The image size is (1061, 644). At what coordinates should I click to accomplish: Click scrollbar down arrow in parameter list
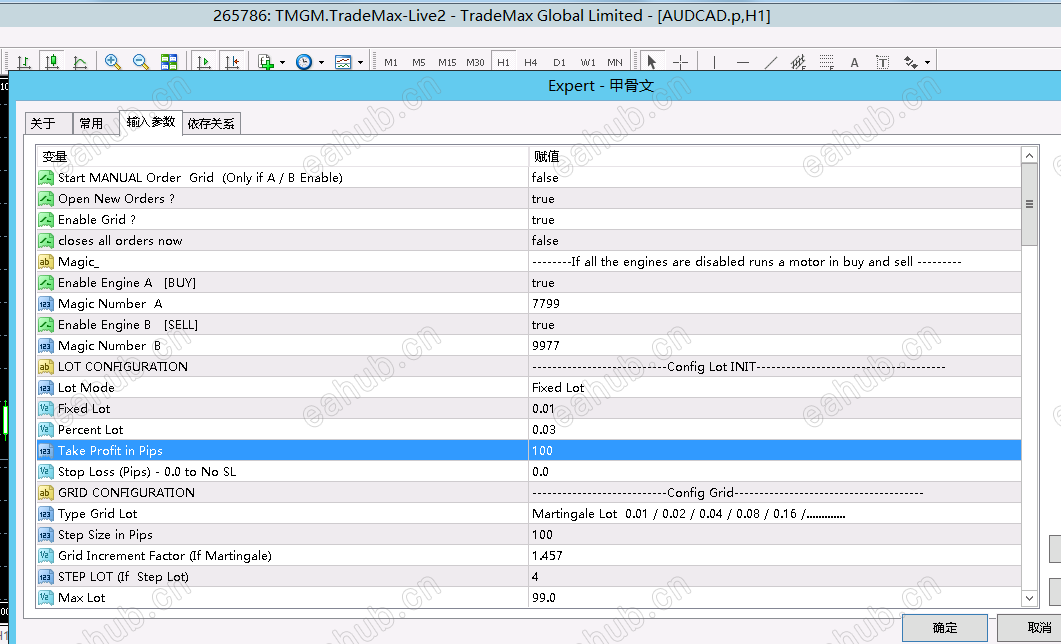[1029, 598]
